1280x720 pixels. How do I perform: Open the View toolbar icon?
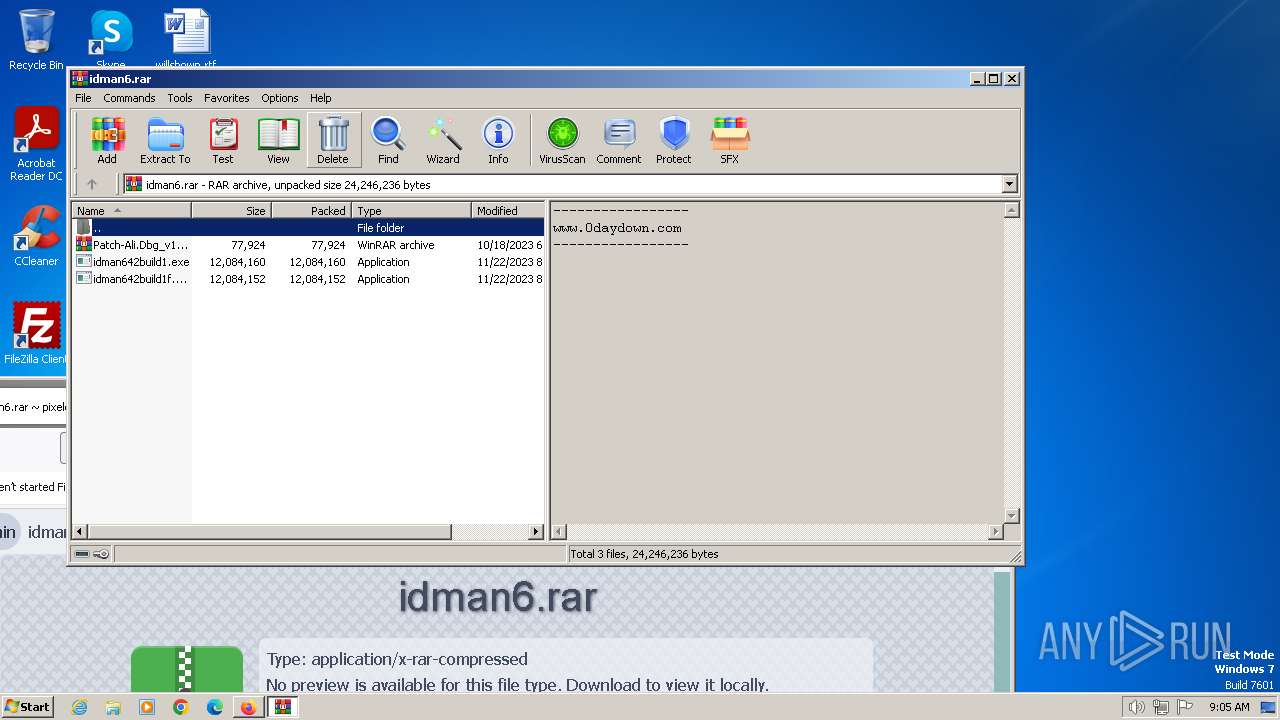click(278, 140)
